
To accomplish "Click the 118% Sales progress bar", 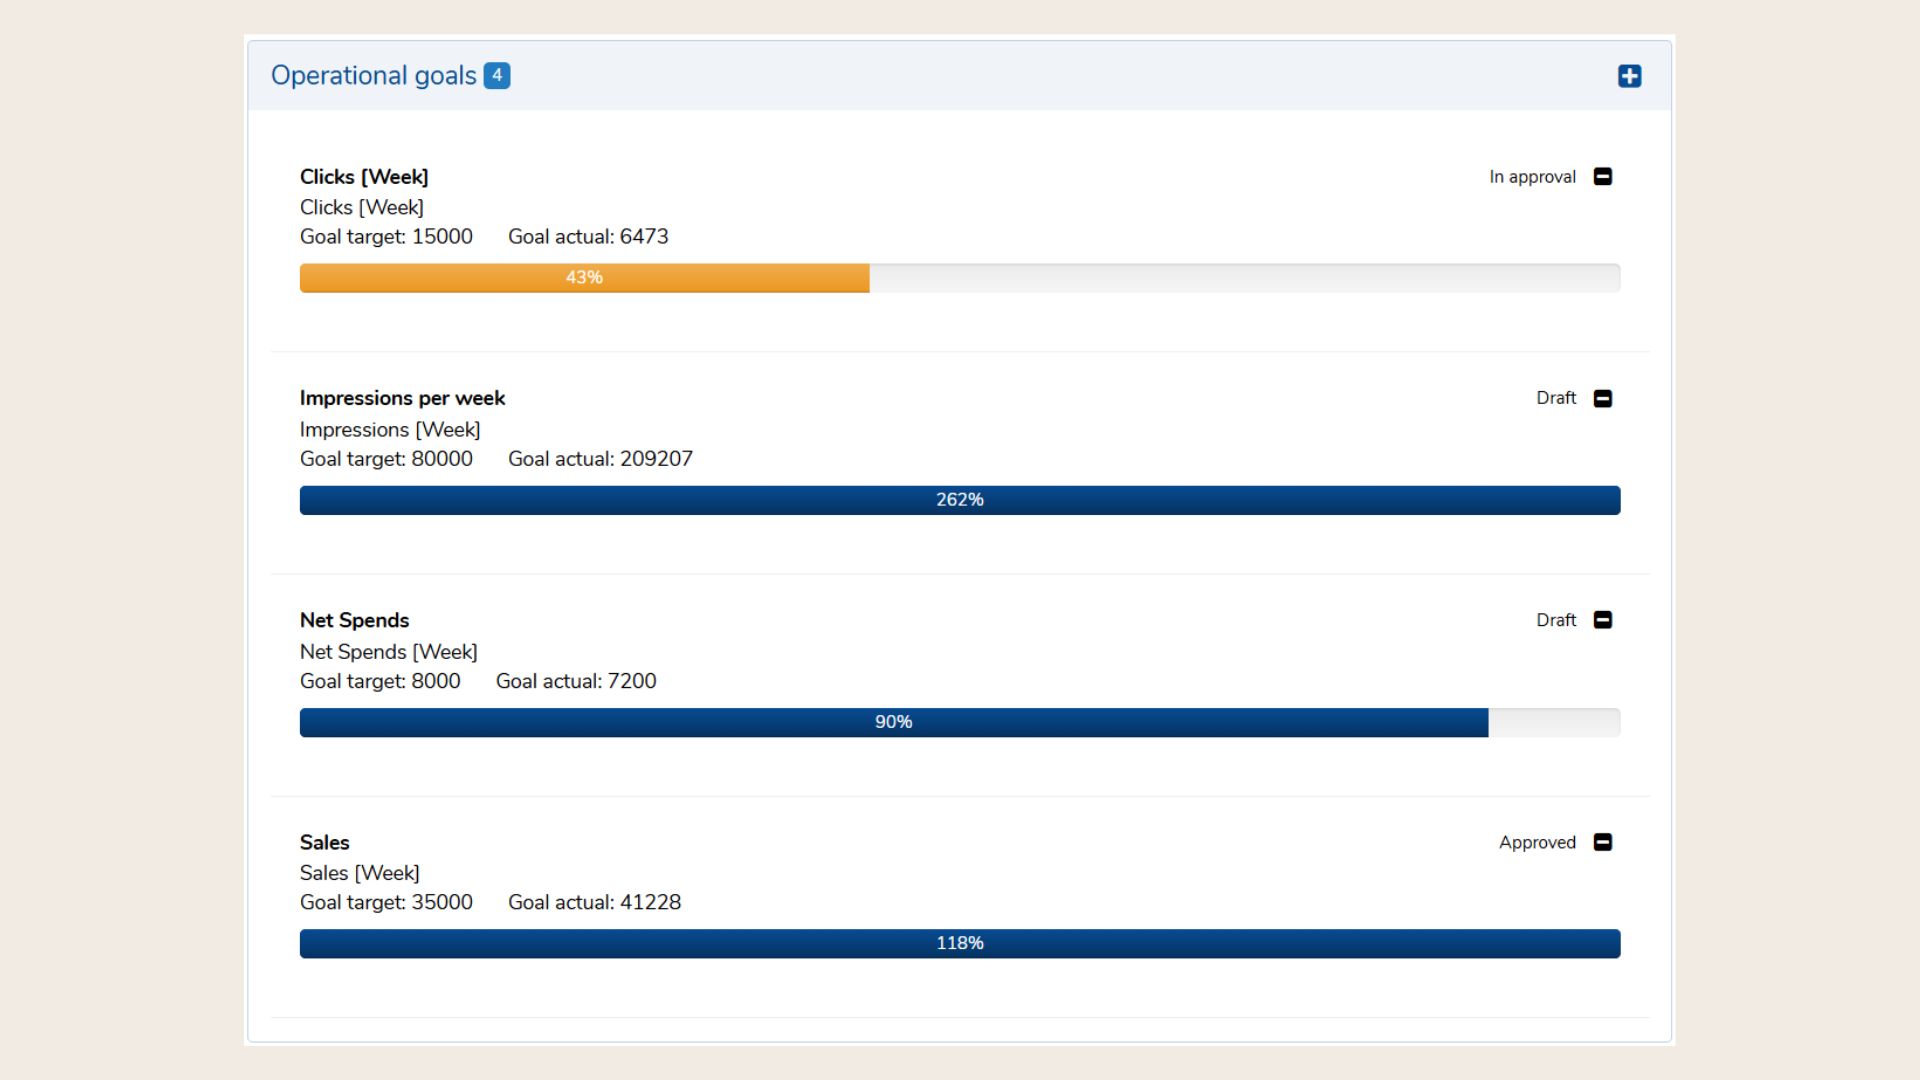I will (959, 943).
